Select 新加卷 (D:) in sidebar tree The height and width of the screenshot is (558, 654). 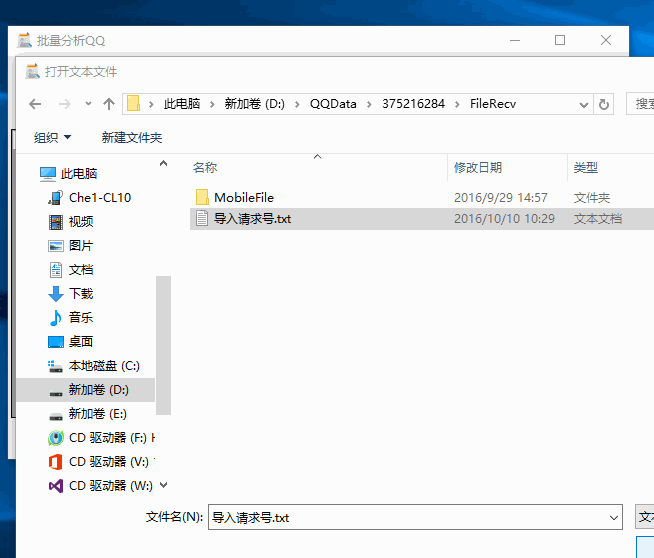[x=85, y=390]
